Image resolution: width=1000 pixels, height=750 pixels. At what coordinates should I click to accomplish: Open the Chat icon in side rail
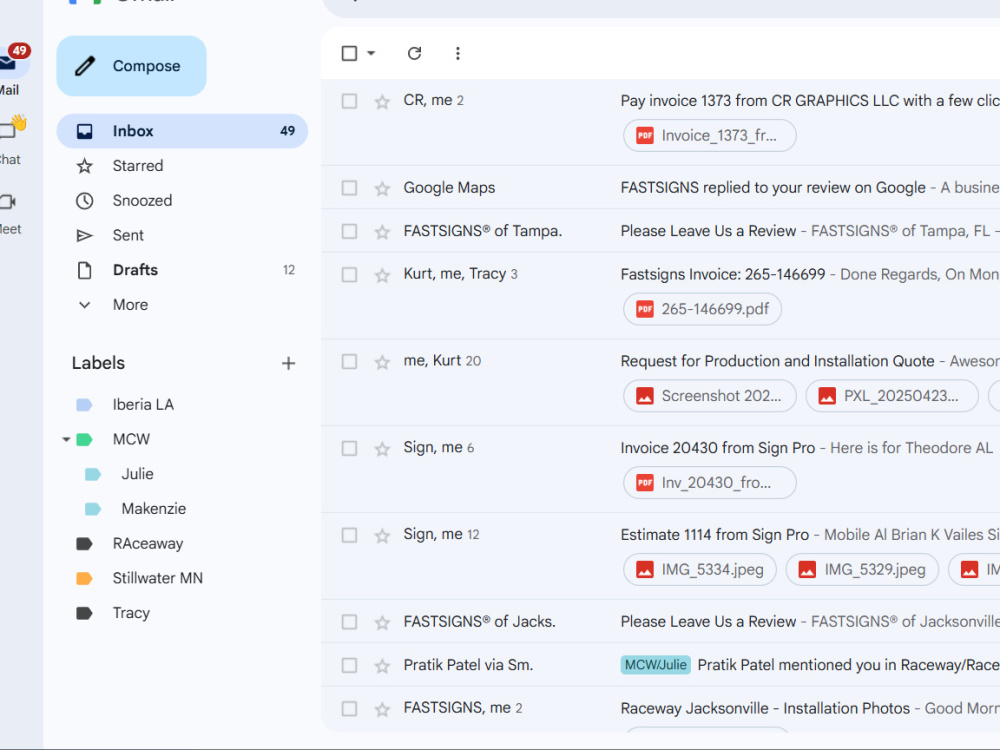pyautogui.click(x=10, y=130)
